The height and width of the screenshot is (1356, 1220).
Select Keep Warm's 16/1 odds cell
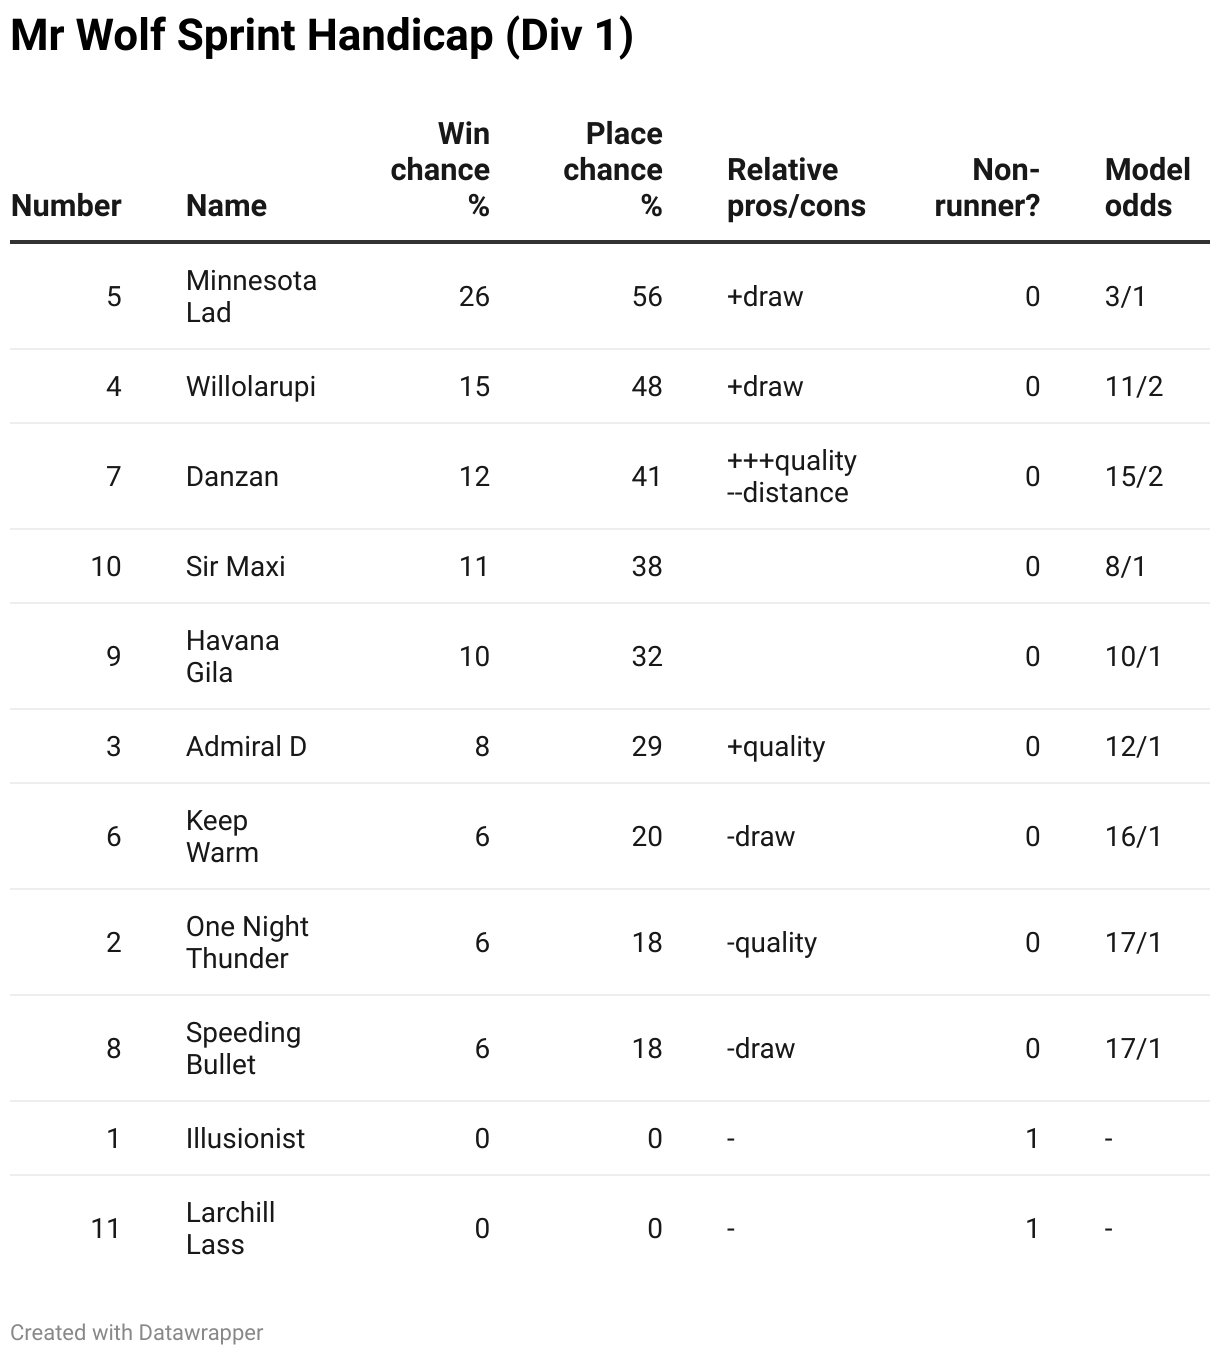(x=1133, y=836)
